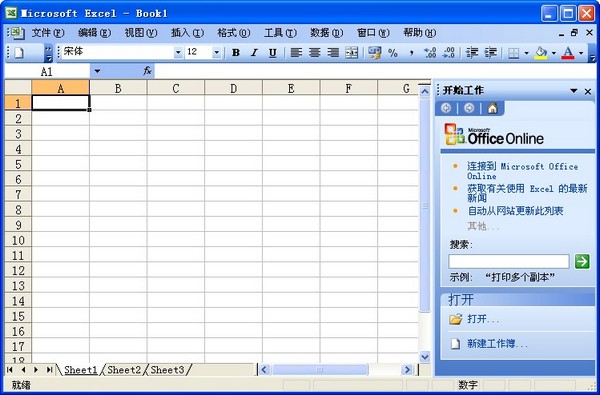This screenshot has height=395, width=600.
Task: Open font color dropdown arrow
Action: pyautogui.click(x=581, y=53)
